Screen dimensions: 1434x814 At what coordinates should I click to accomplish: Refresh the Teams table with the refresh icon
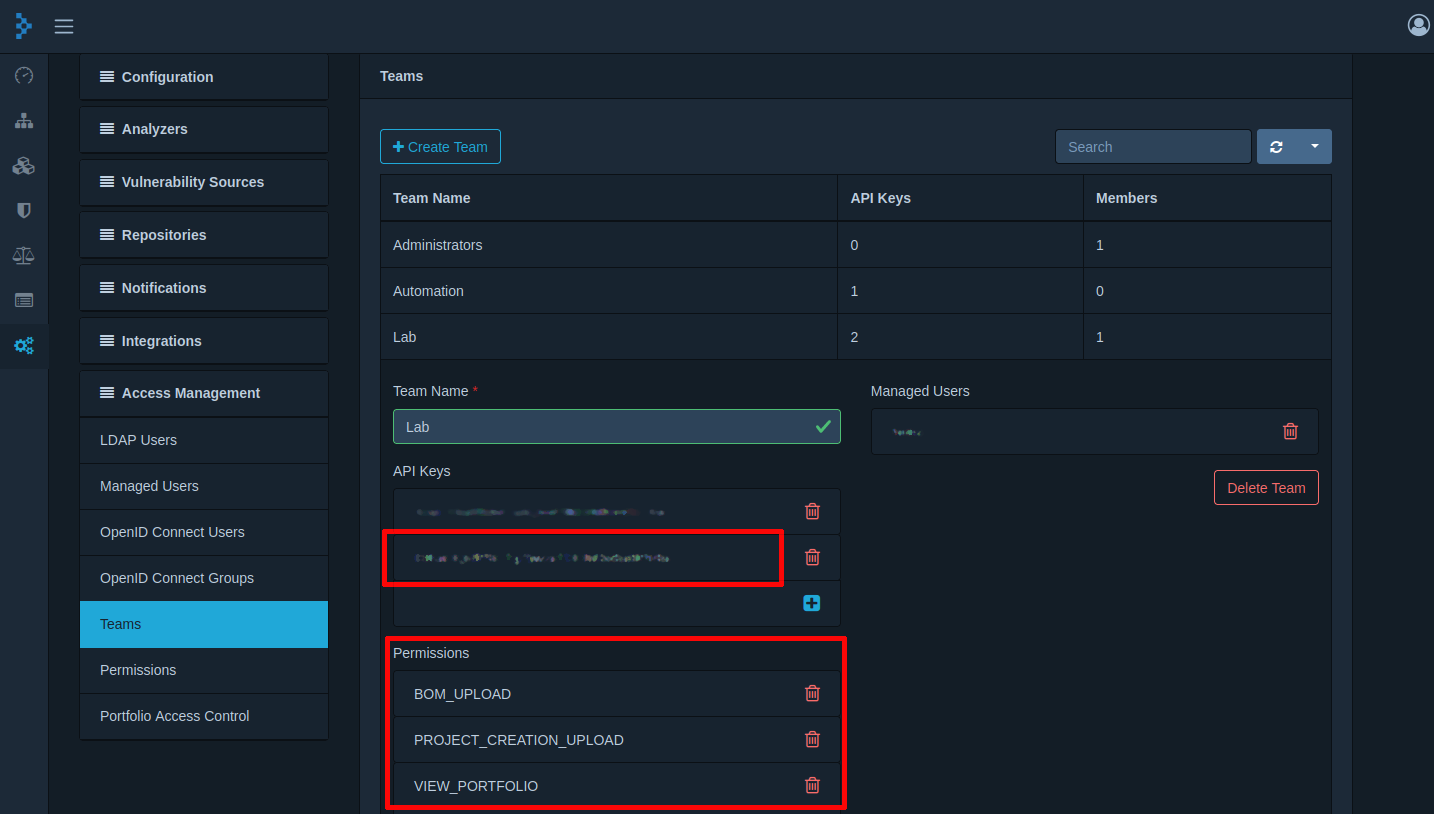(1276, 146)
